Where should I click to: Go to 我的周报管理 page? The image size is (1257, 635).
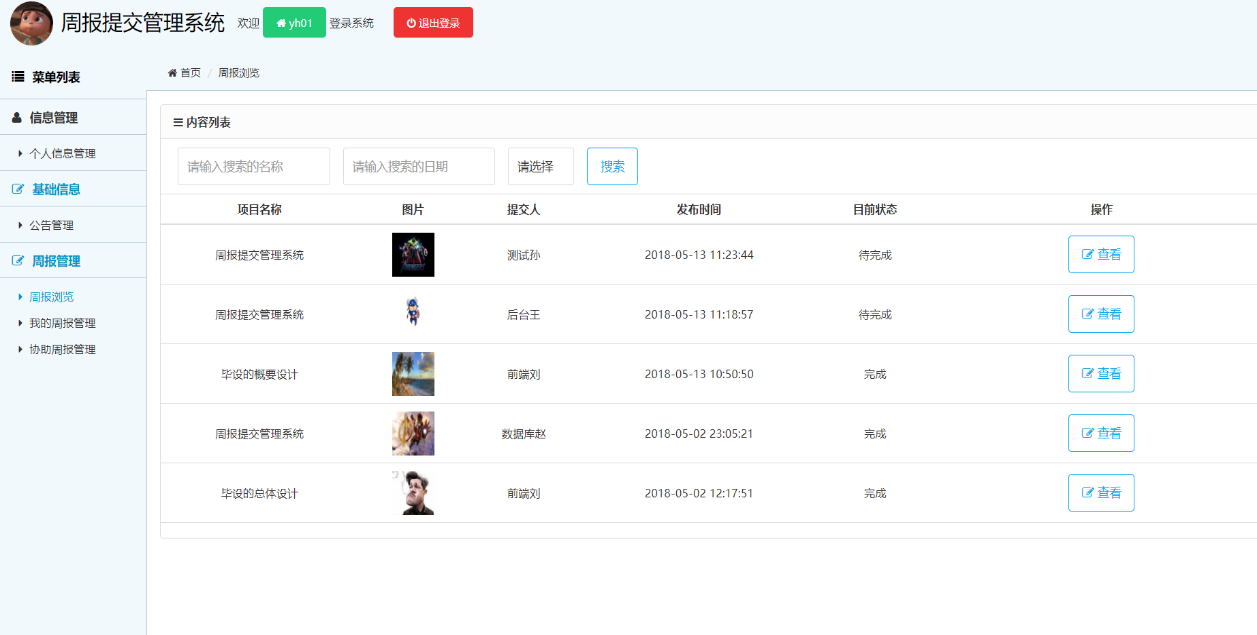coord(62,323)
